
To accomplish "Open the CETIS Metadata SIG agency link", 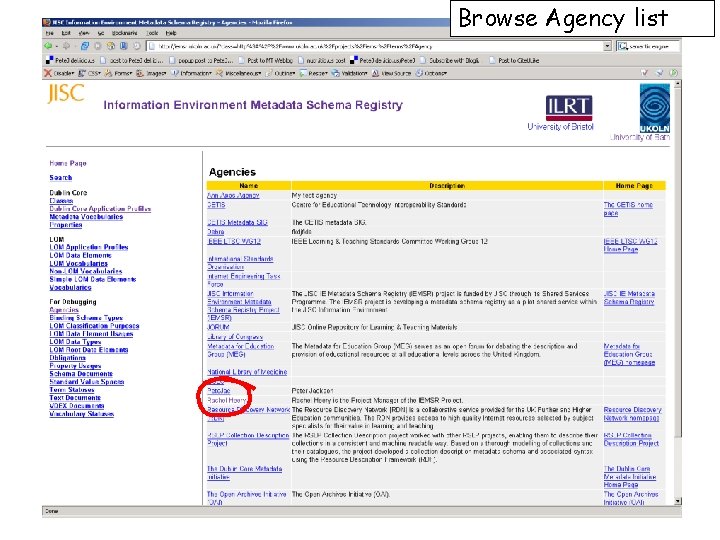I will coord(237,222).
